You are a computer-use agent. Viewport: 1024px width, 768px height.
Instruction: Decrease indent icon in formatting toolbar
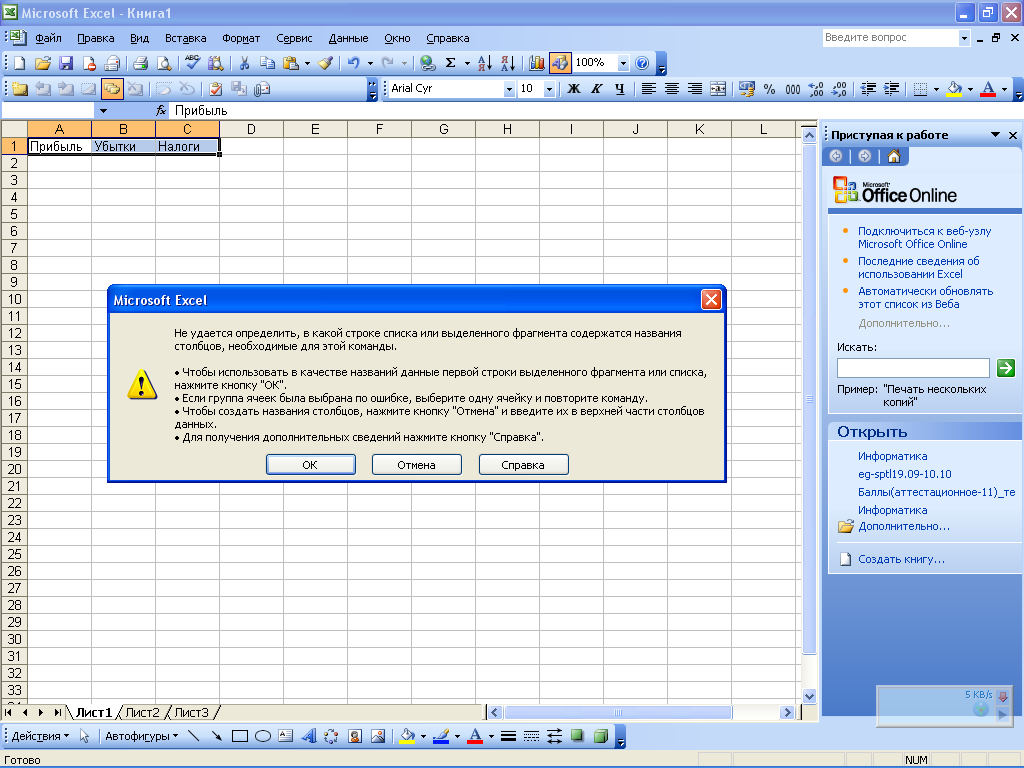(x=868, y=89)
